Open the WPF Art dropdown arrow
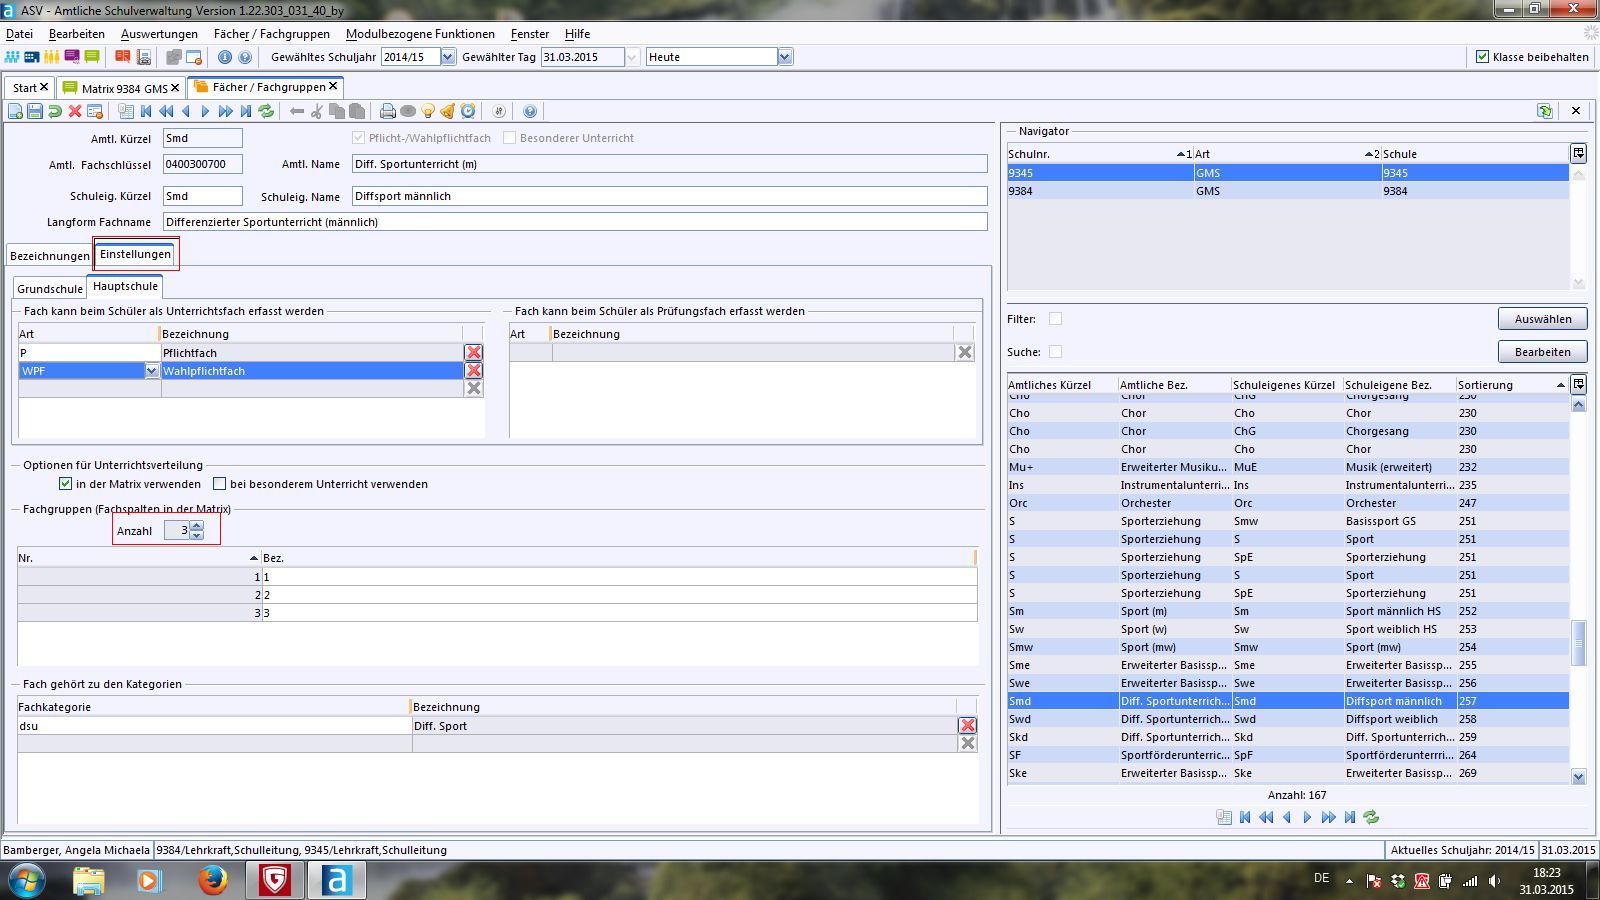The width and height of the screenshot is (1600, 900). coord(152,371)
